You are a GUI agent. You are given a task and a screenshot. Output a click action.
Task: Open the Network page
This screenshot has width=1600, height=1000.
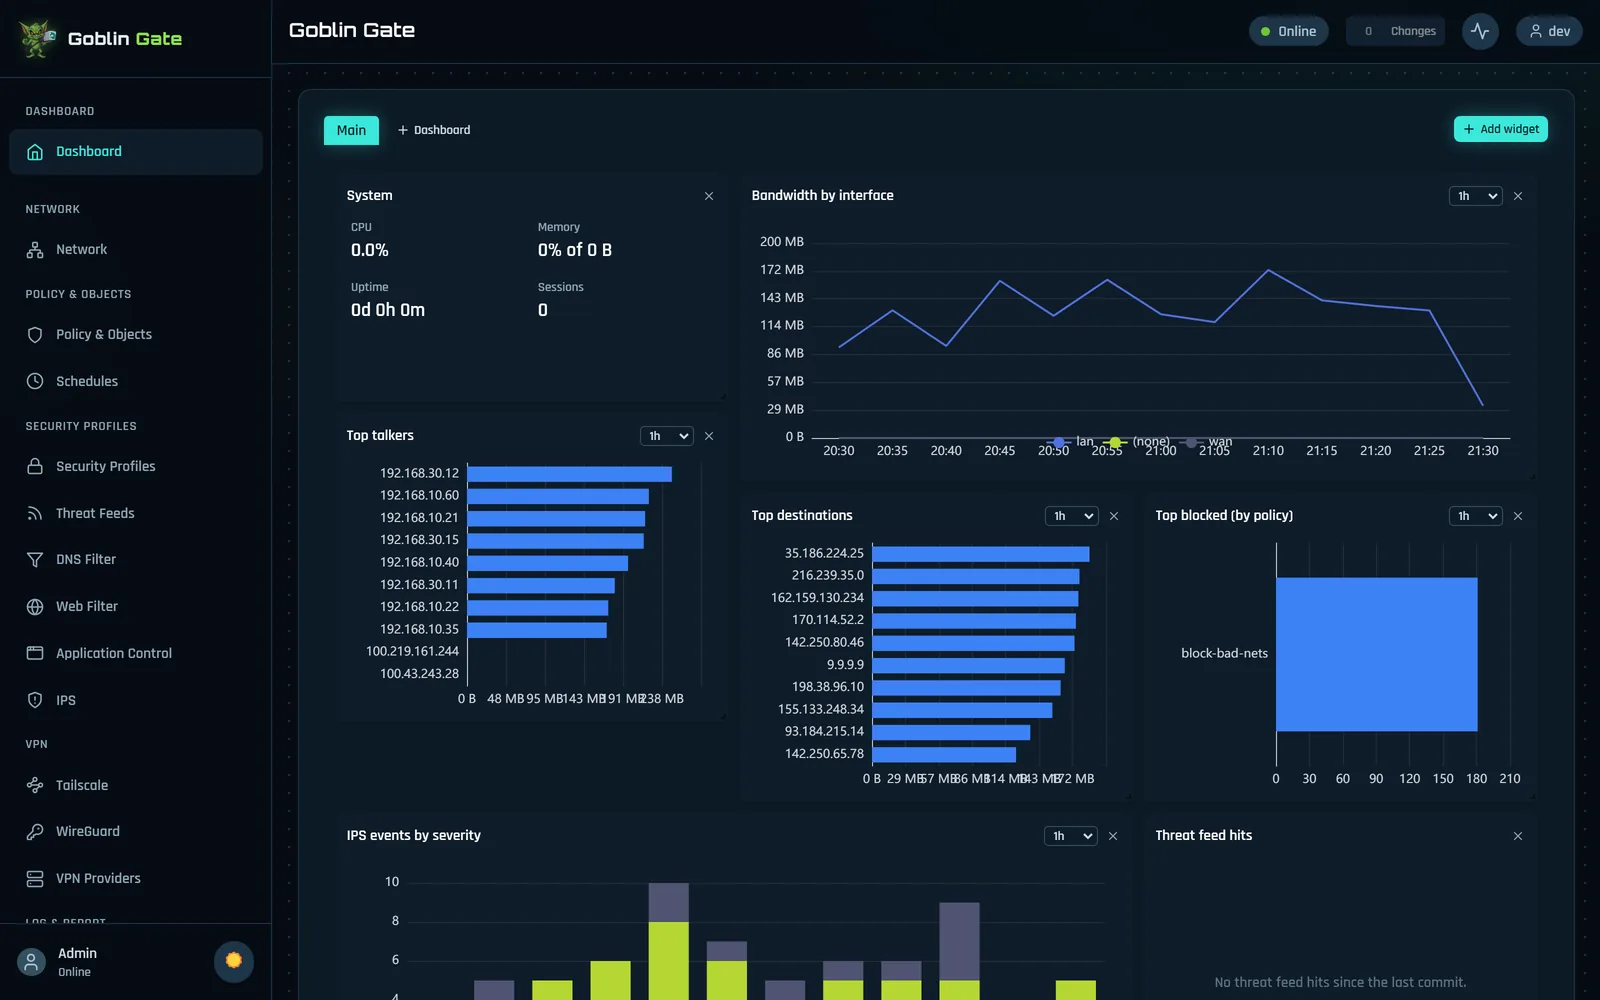[x=136, y=250]
